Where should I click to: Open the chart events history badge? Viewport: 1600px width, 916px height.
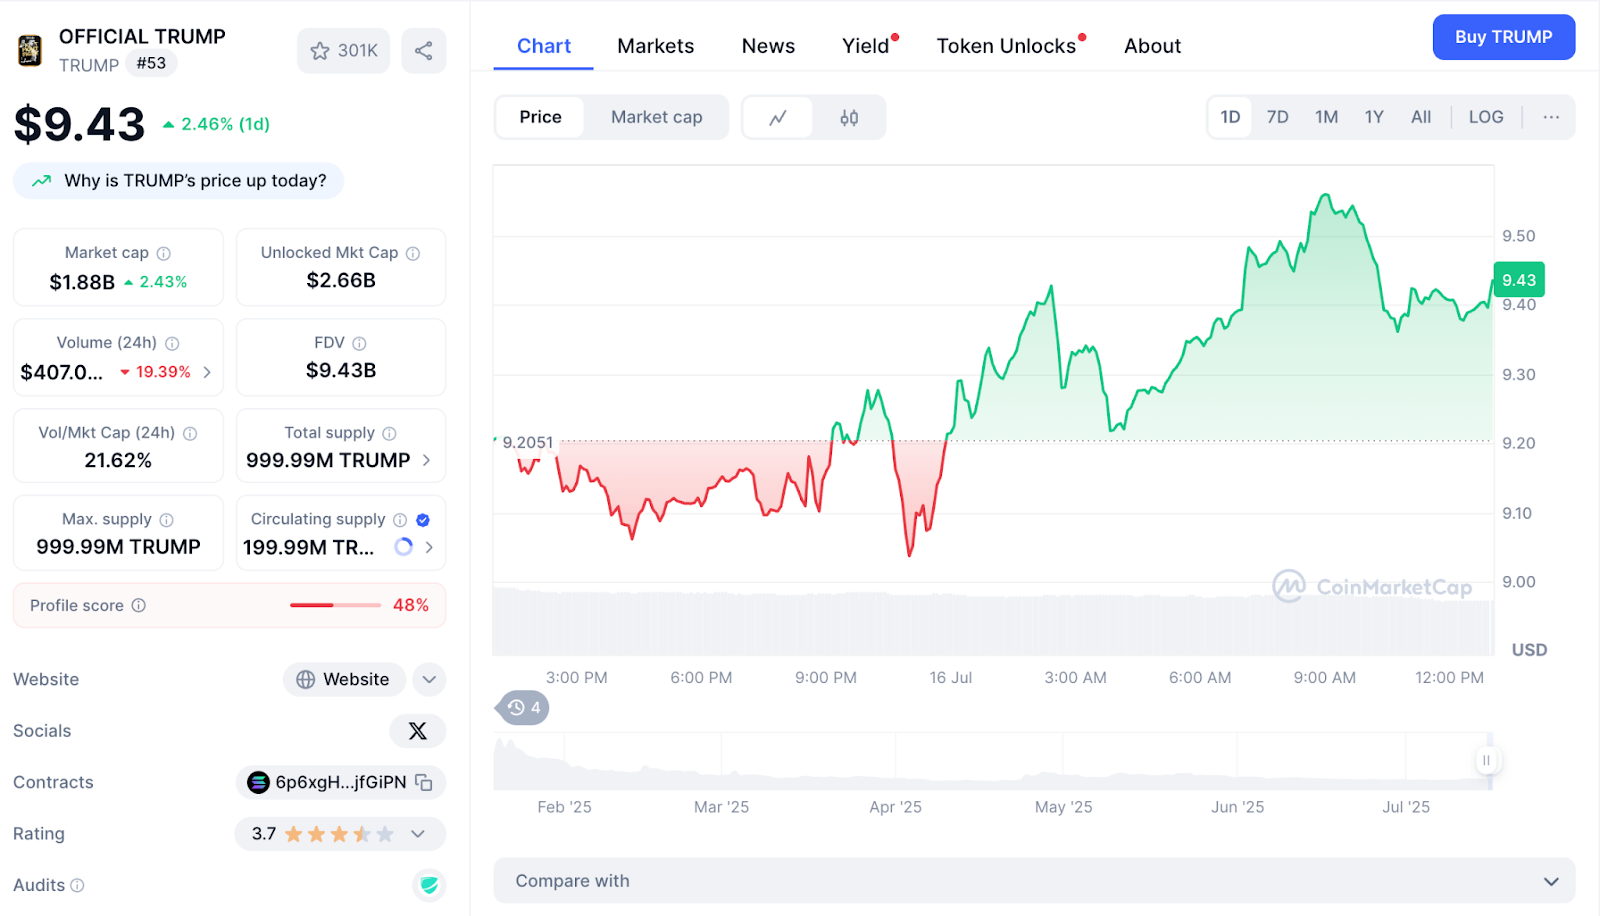523,708
